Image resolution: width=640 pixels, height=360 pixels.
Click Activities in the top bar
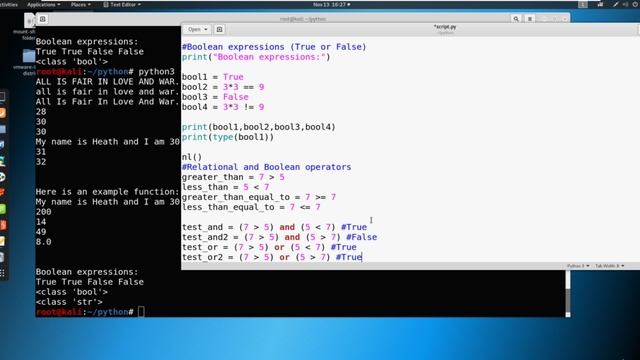tap(9, 4)
